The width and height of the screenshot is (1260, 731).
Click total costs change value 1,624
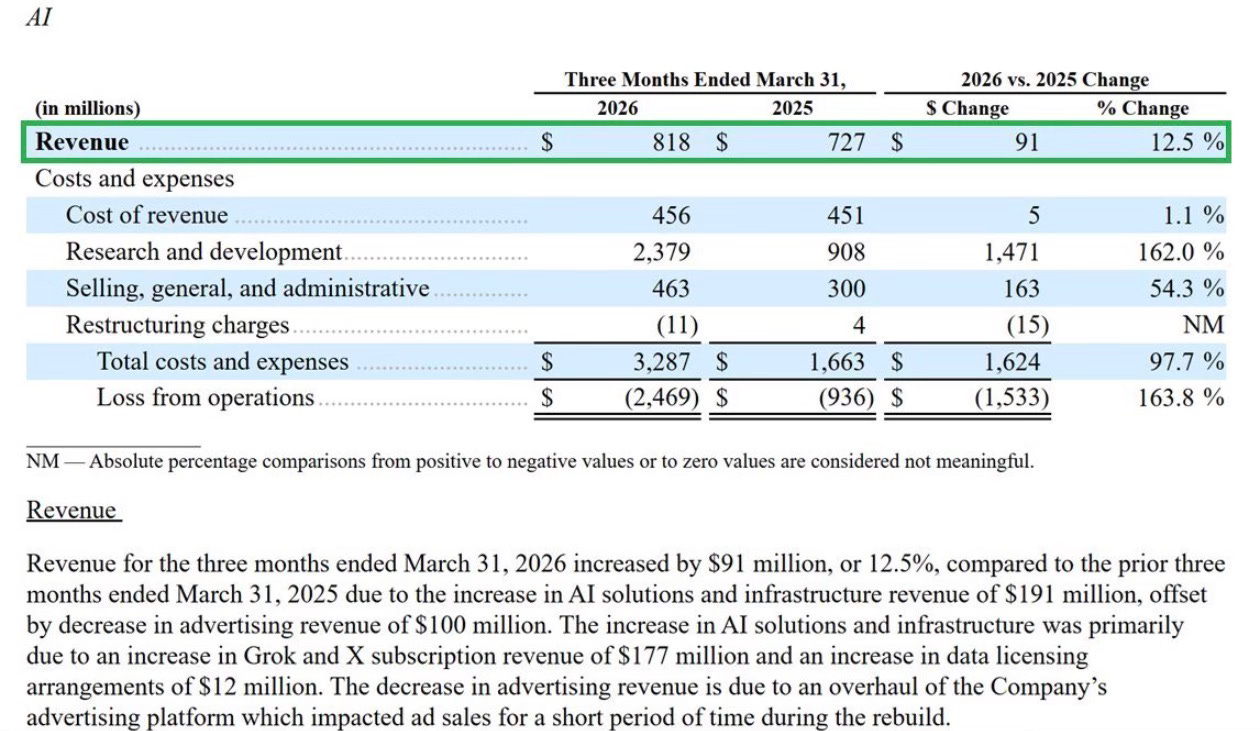pos(1011,362)
